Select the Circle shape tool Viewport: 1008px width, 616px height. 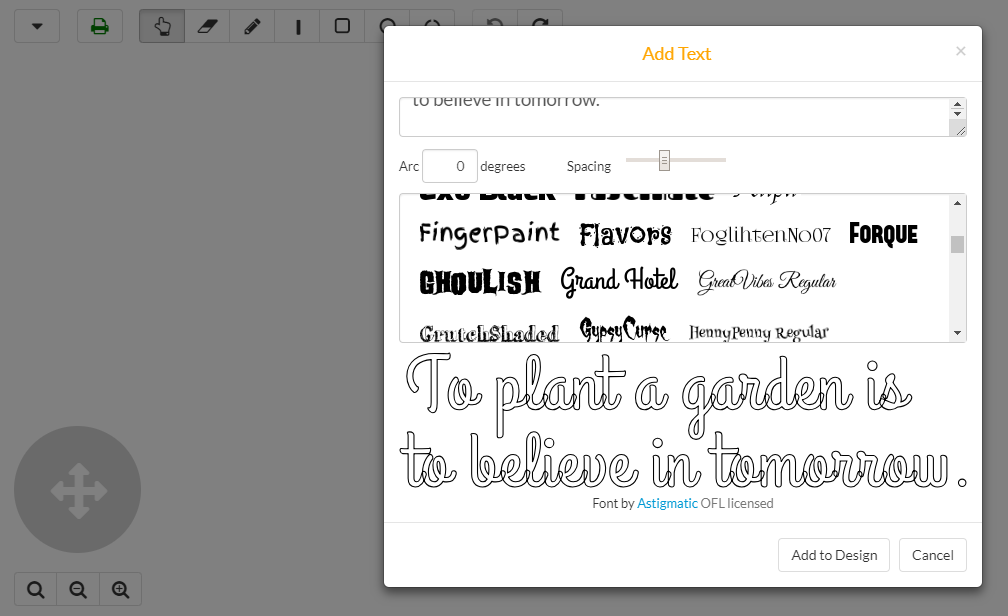(386, 26)
